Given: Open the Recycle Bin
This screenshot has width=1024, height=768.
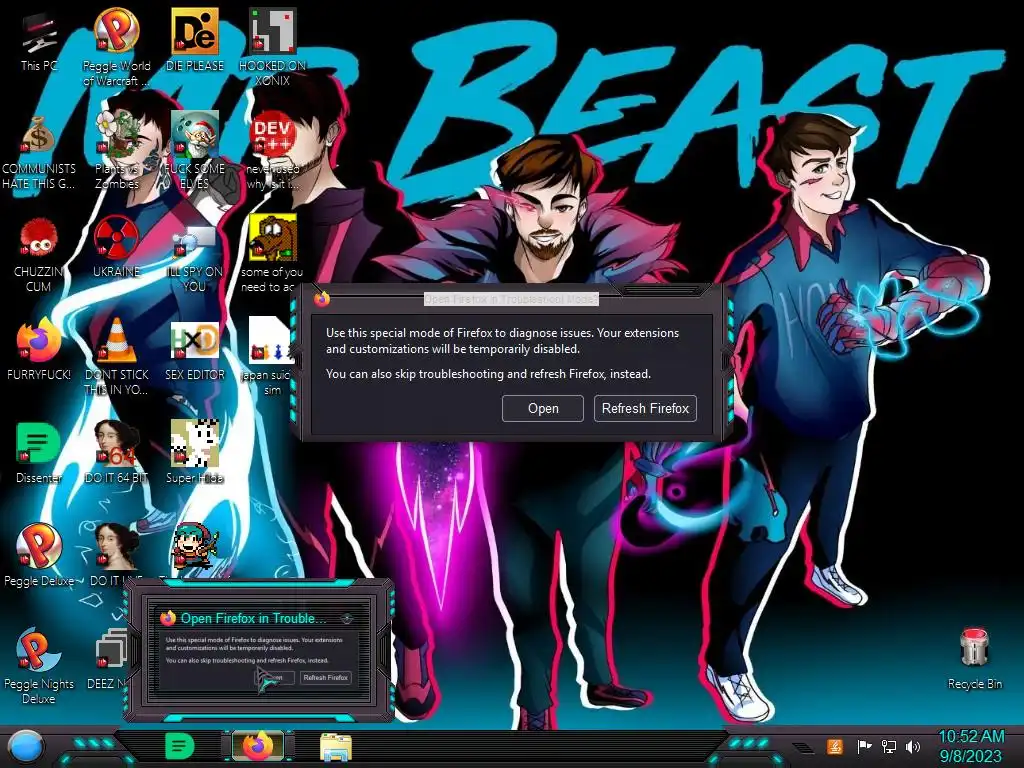Looking at the screenshot, I should point(974,658).
